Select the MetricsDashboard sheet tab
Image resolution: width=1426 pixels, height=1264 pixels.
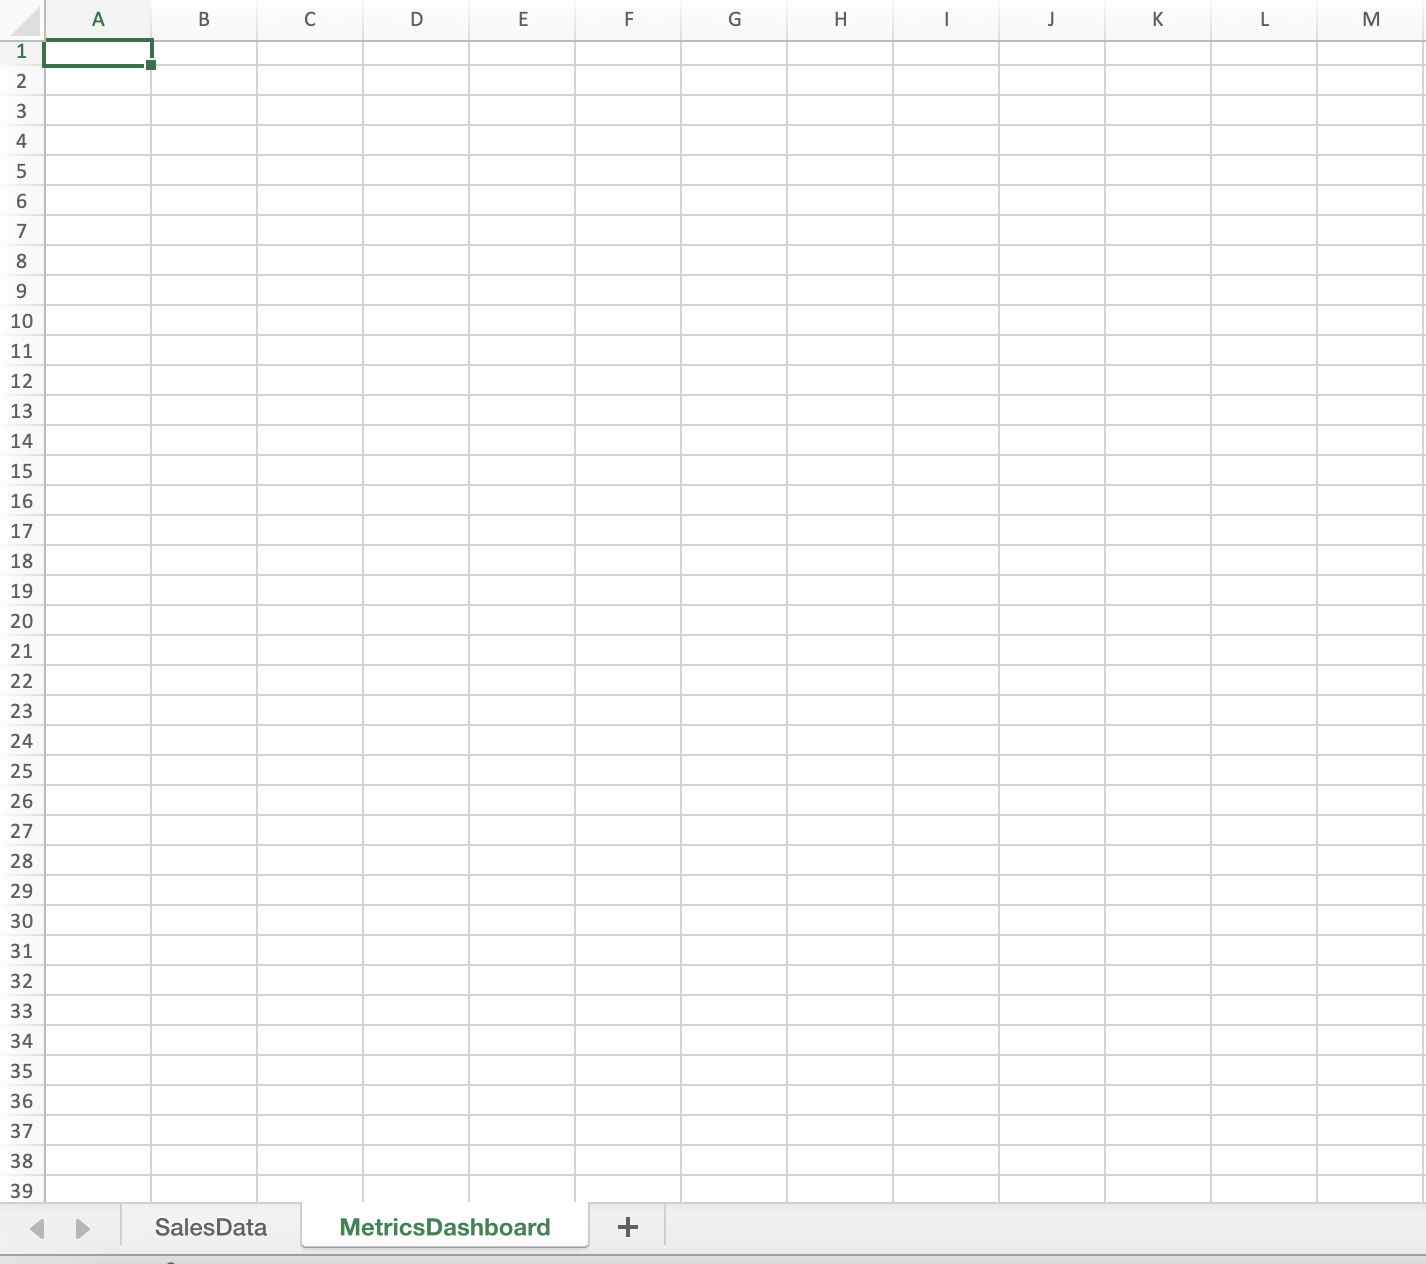coord(444,1227)
